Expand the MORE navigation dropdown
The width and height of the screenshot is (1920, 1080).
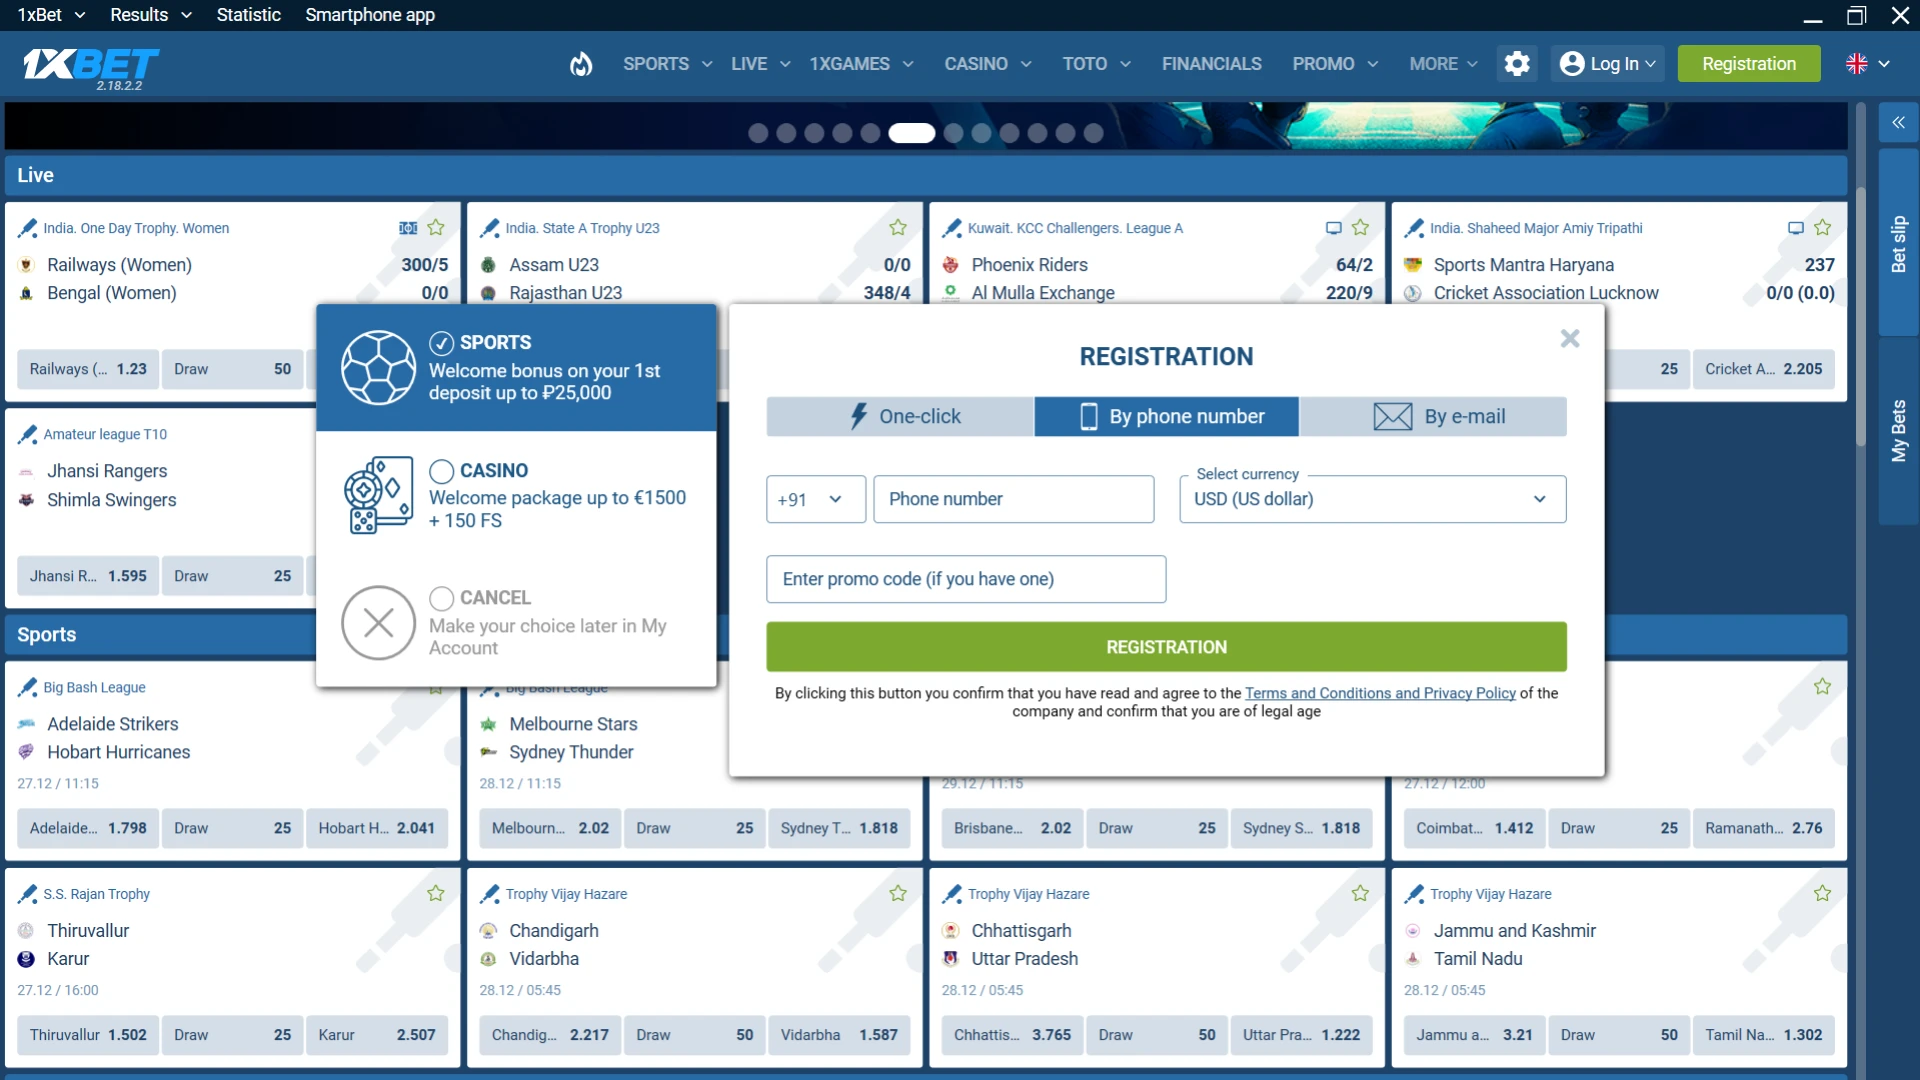coord(1441,62)
